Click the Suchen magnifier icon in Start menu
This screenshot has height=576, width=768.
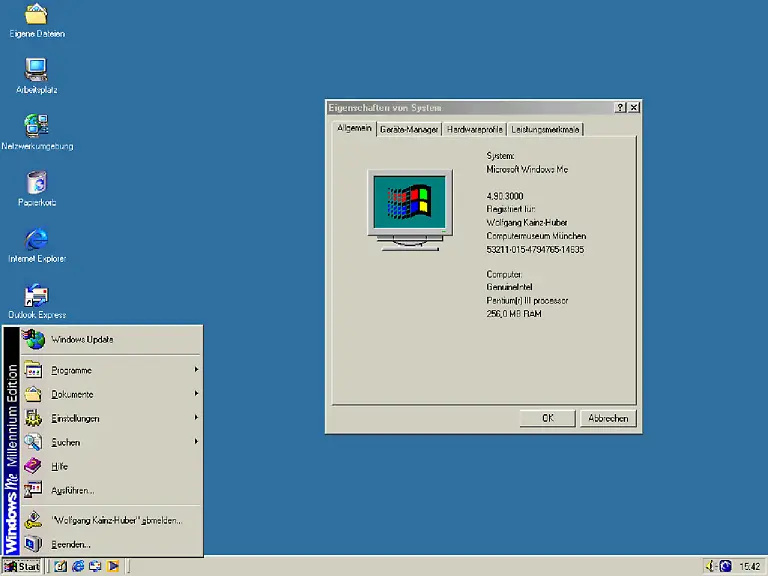click(33, 442)
